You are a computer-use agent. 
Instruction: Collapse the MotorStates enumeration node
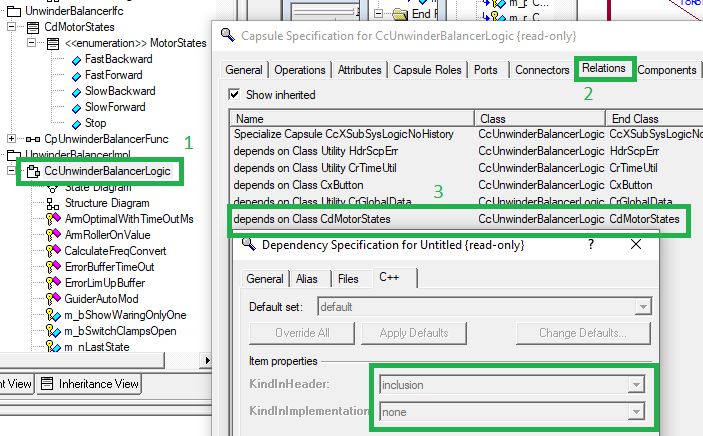click(31, 43)
